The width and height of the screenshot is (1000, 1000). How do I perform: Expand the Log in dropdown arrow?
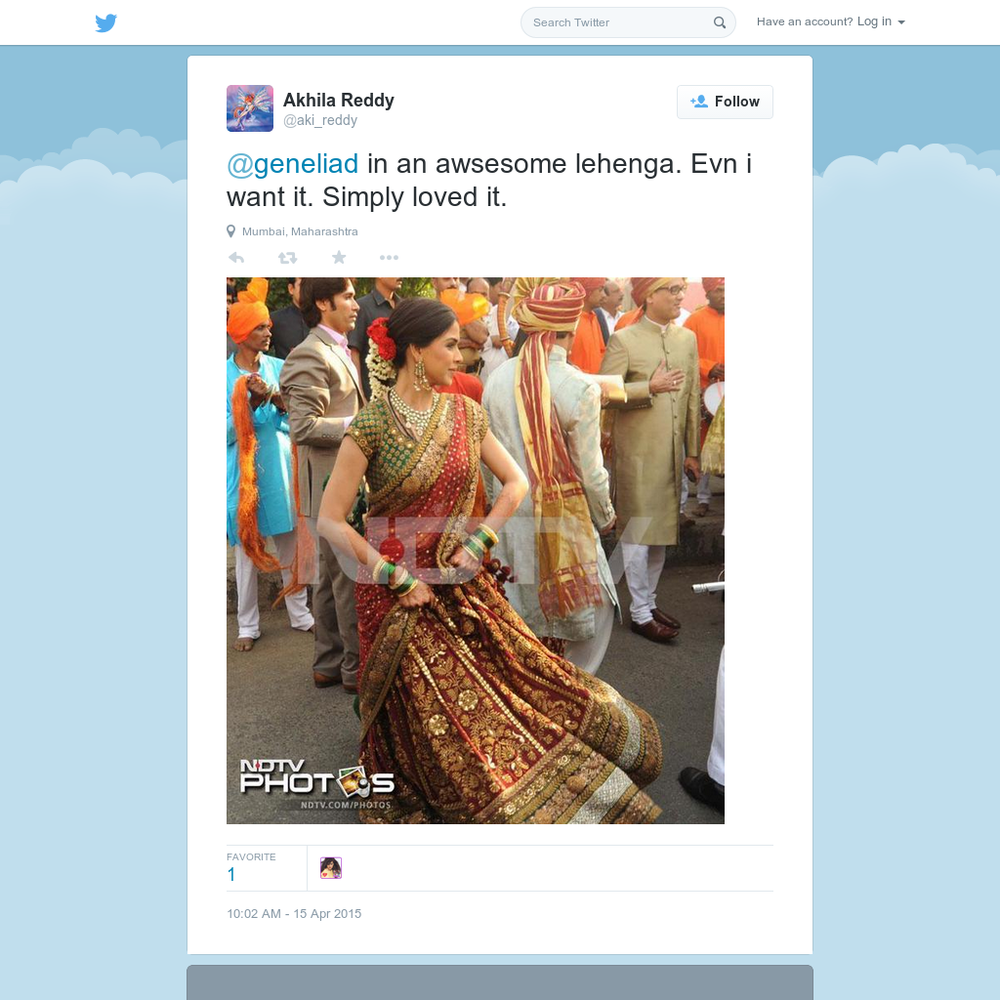click(x=901, y=22)
